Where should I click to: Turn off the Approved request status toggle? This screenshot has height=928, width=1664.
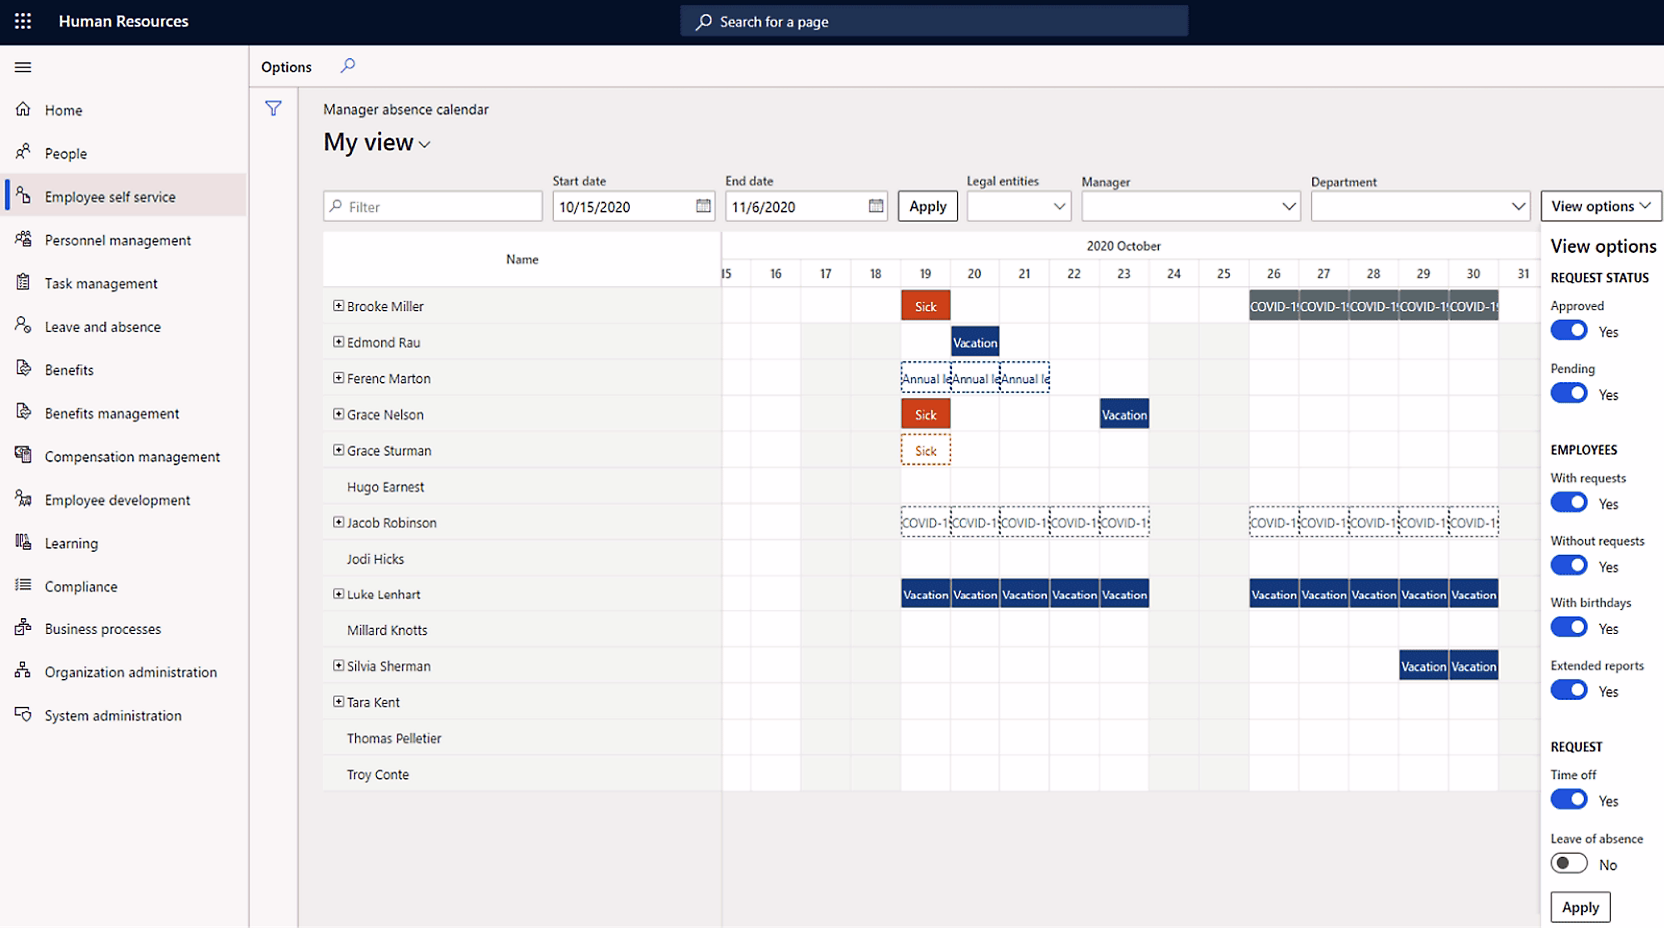pos(1568,331)
